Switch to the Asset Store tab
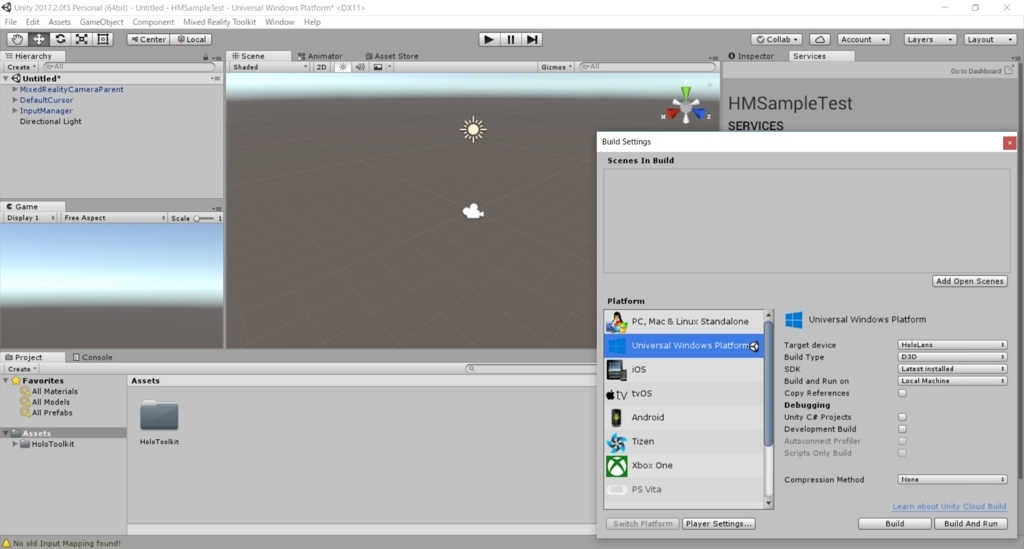Viewport: 1024px width, 549px height. point(391,56)
